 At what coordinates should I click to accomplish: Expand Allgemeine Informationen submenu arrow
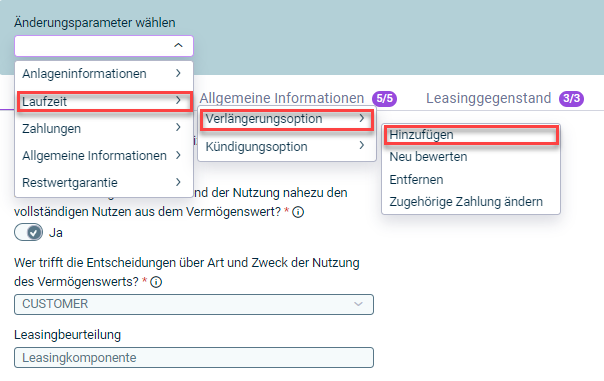pyautogui.click(x=178, y=155)
